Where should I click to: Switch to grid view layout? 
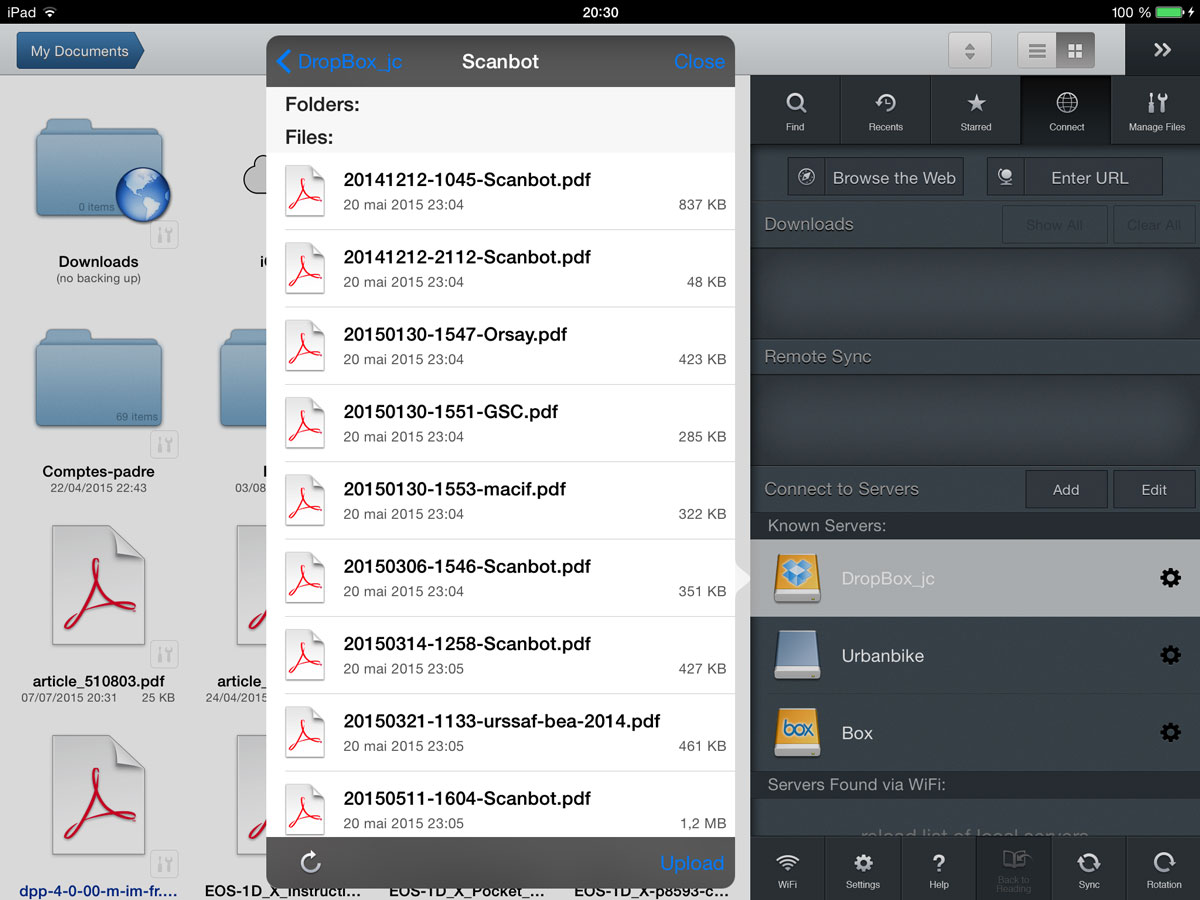click(x=1075, y=50)
